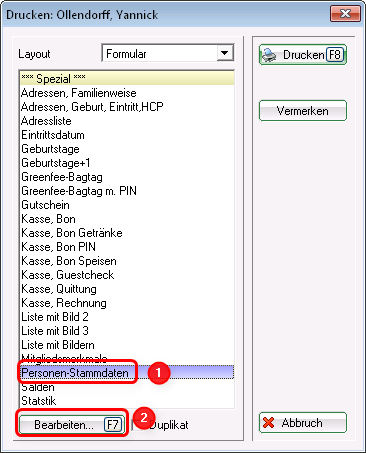Select Geburtstage+1 layout entry

click(127, 163)
